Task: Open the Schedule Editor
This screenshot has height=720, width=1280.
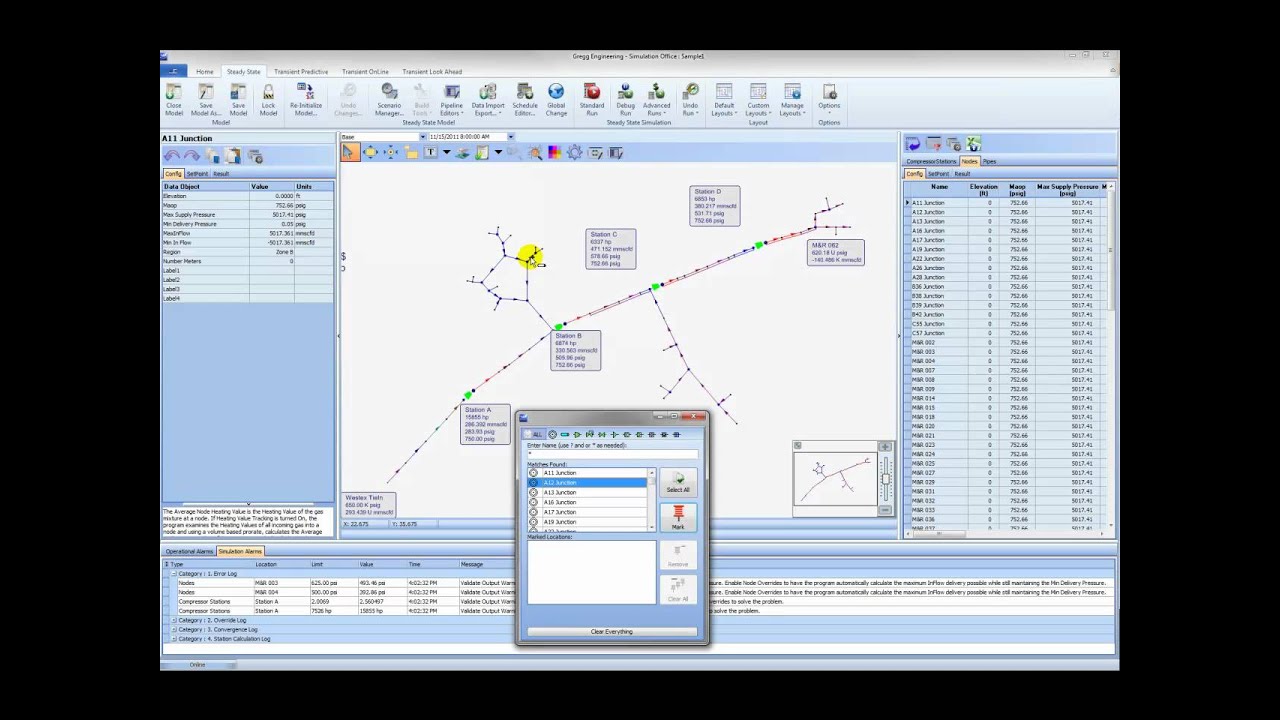Action: [525, 100]
